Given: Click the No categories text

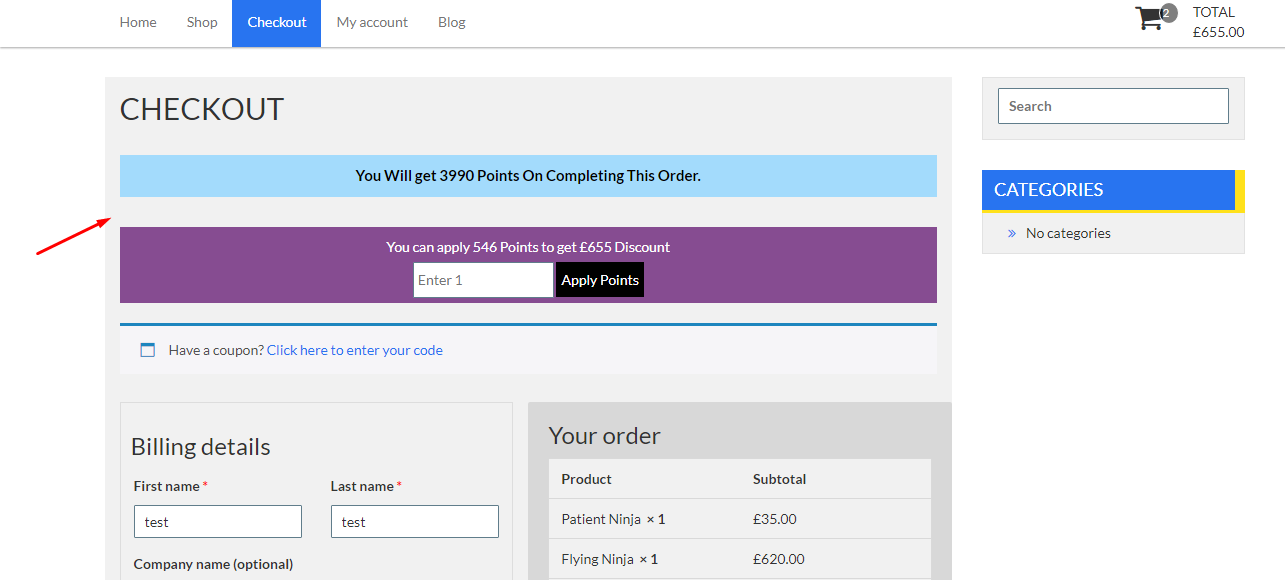Looking at the screenshot, I should point(1068,233).
